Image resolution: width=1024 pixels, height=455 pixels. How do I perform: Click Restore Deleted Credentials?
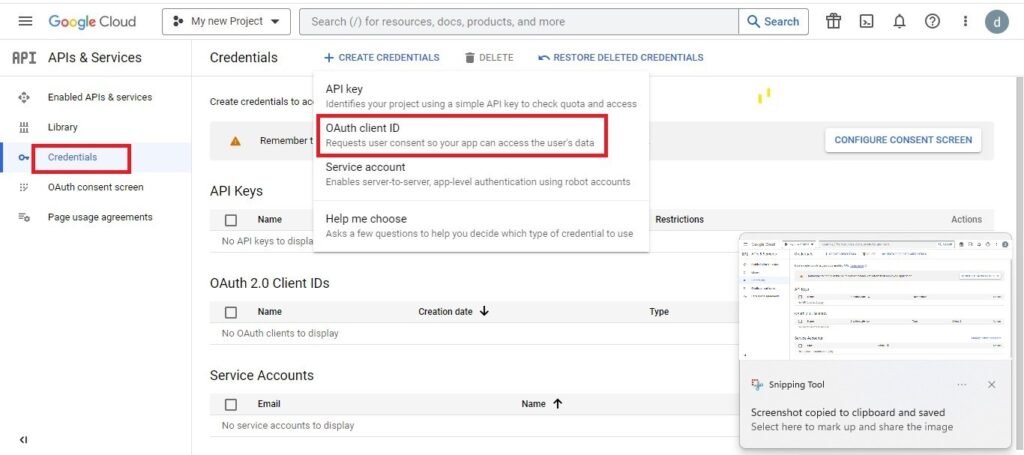point(620,58)
